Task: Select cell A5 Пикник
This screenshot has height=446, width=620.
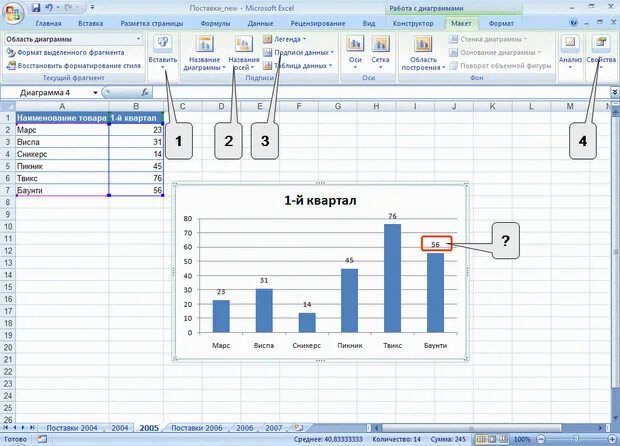Action: point(62,166)
